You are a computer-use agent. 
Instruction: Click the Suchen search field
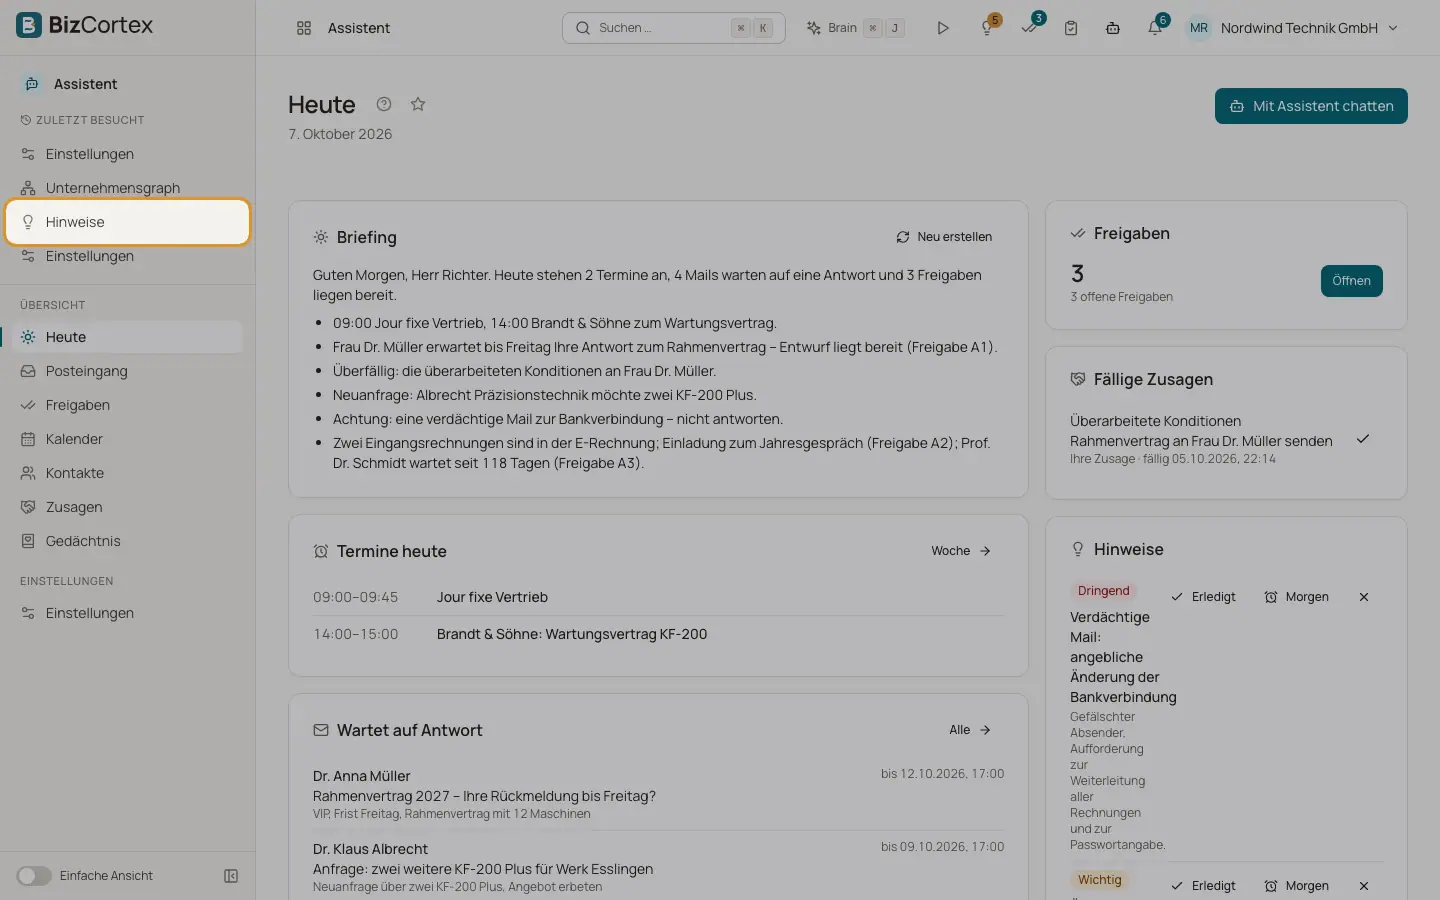click(x=674, y=28)
